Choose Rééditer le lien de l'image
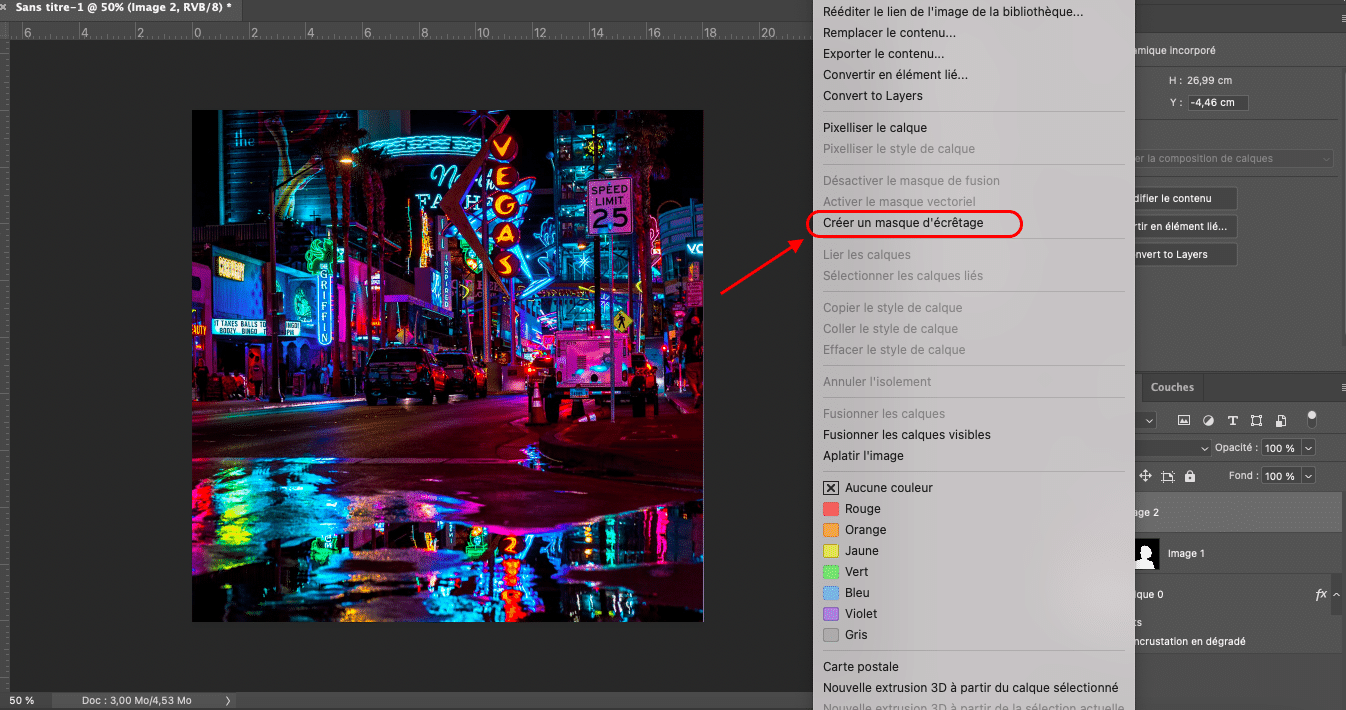1346x710 pixels. pos(952,12)
